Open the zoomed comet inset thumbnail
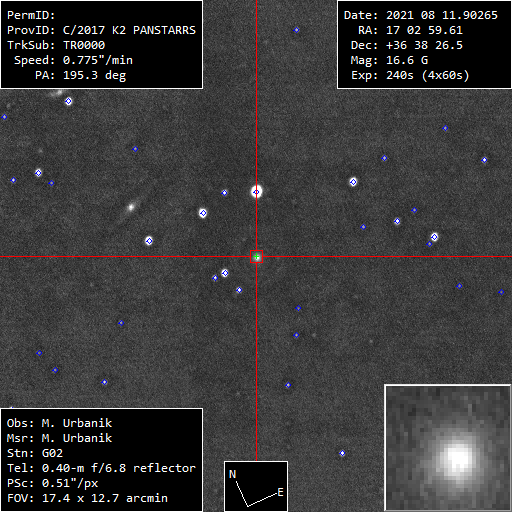The image size is (512, 512). tap(448, 447)
